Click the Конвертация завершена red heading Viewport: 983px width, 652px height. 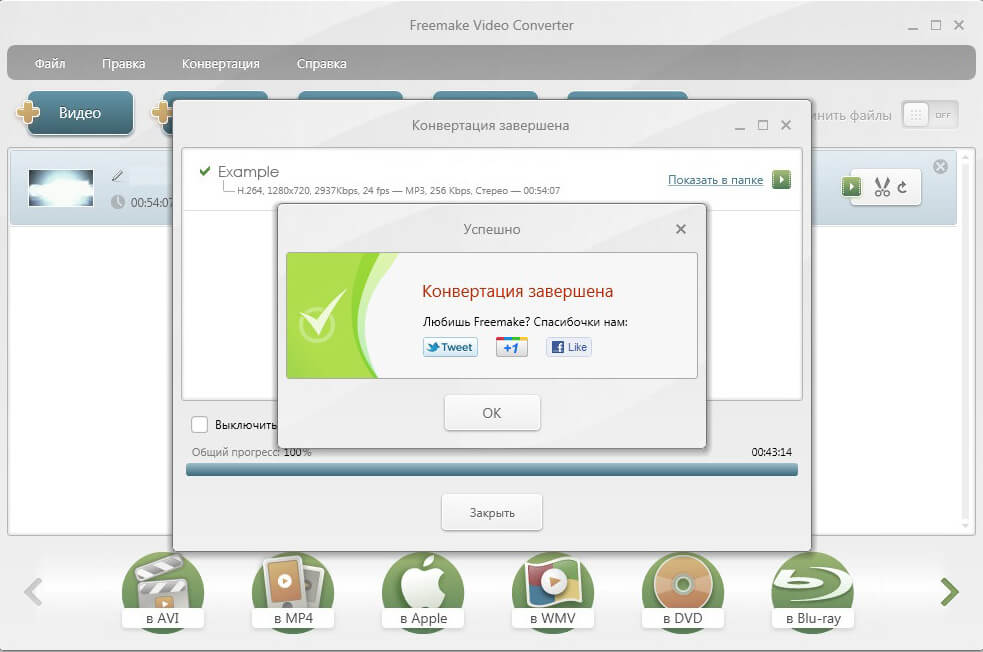click(517, 292)
